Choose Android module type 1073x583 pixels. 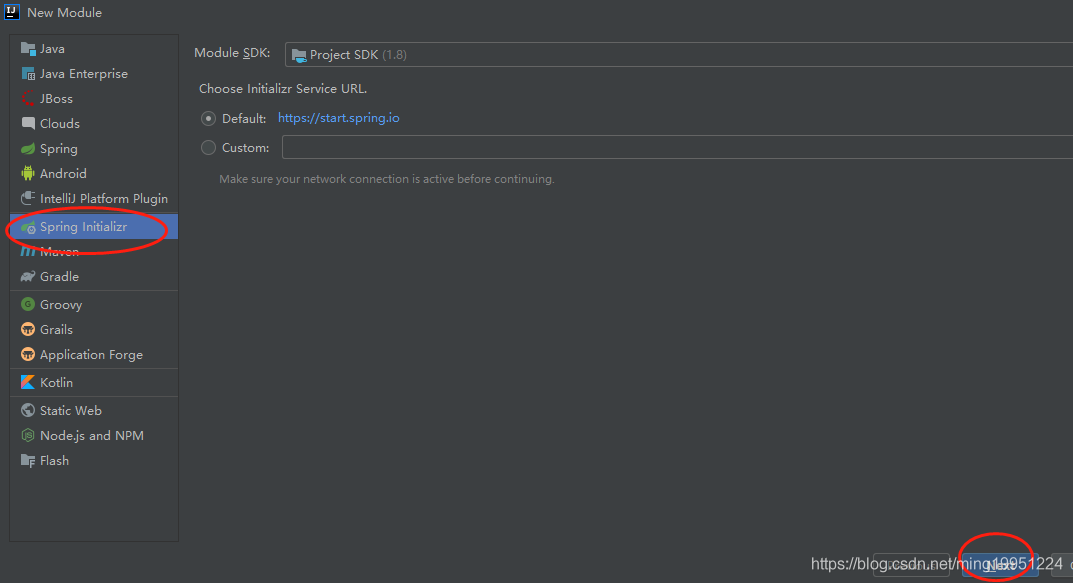pos(63,173)
